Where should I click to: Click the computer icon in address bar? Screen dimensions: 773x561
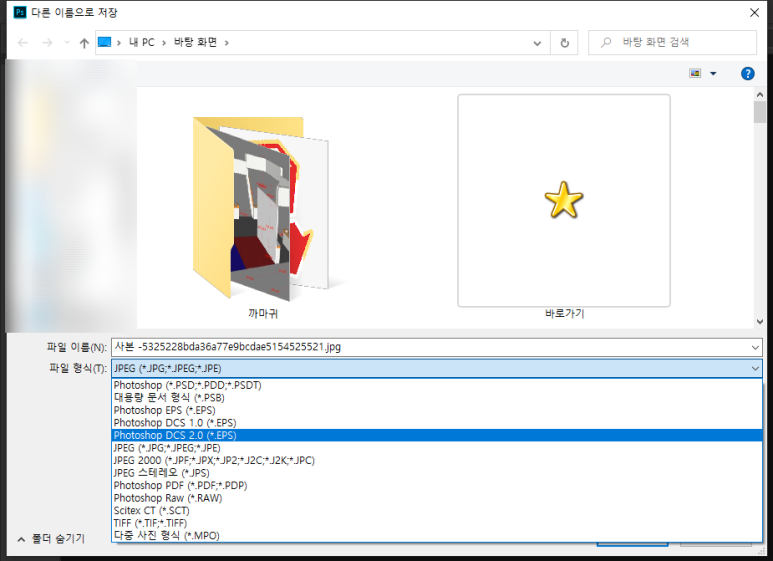[x=105, y=42]
